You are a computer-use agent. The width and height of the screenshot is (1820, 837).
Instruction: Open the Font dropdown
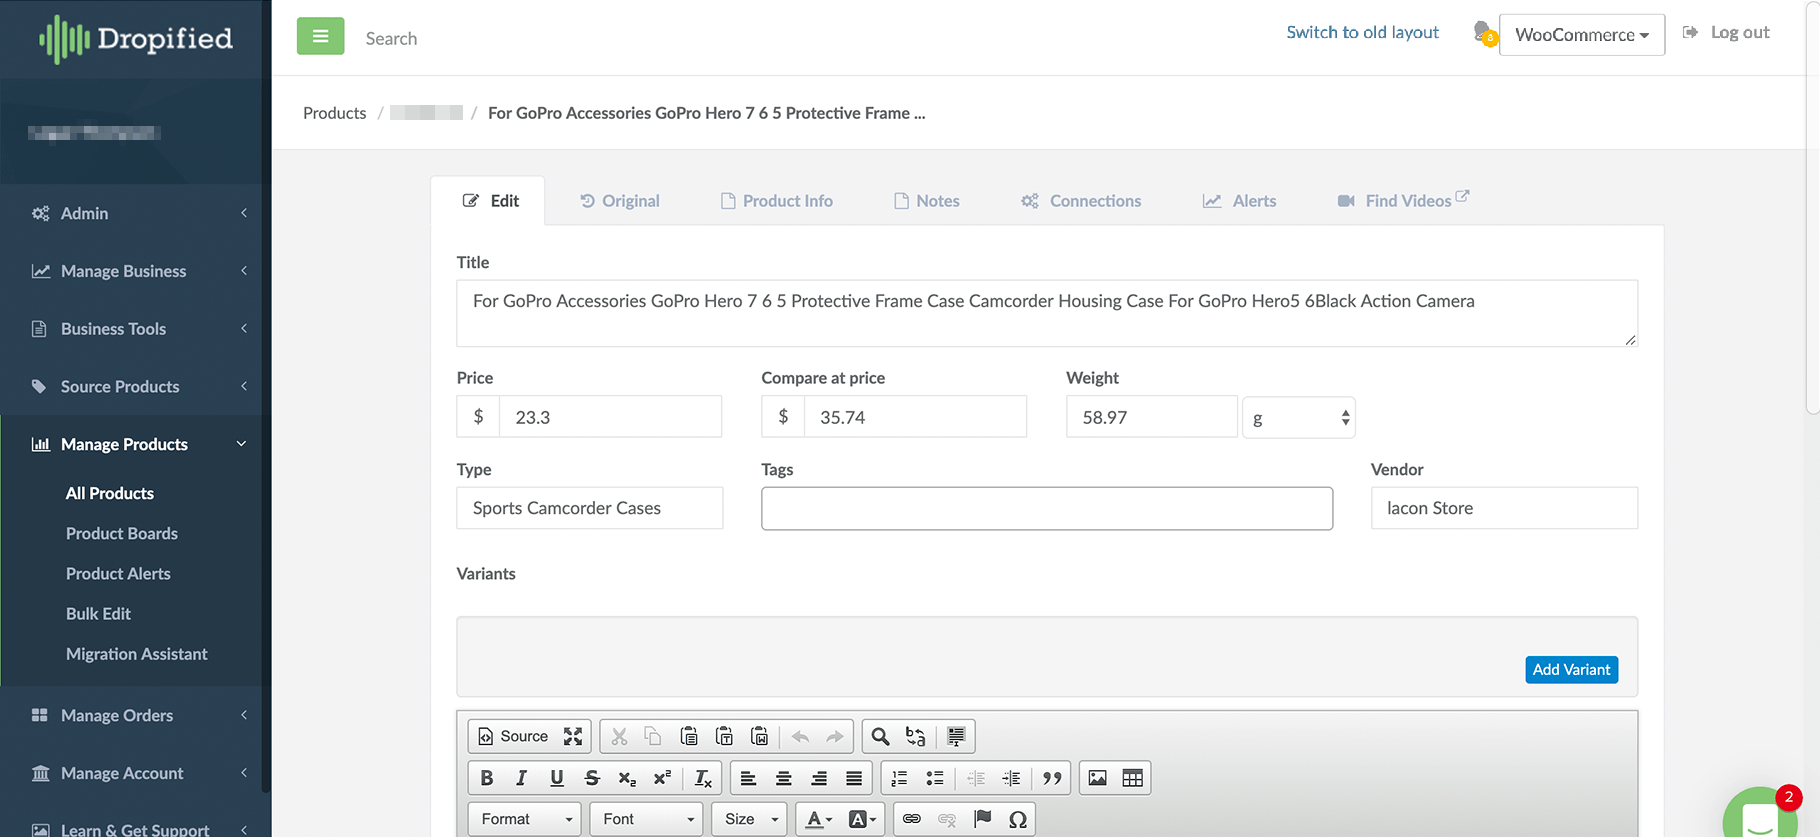tap(646, 819)
